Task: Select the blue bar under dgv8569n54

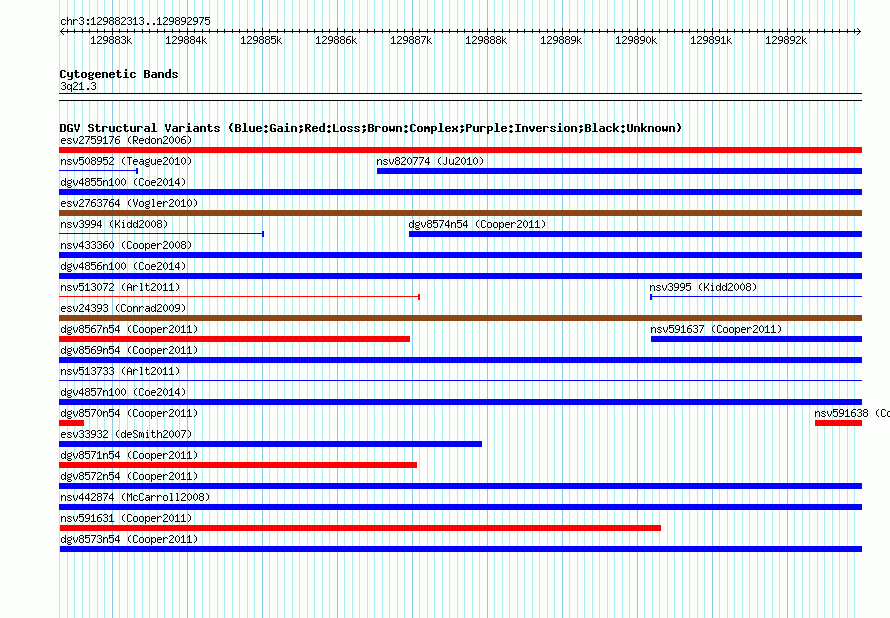Action: [460, 360]
